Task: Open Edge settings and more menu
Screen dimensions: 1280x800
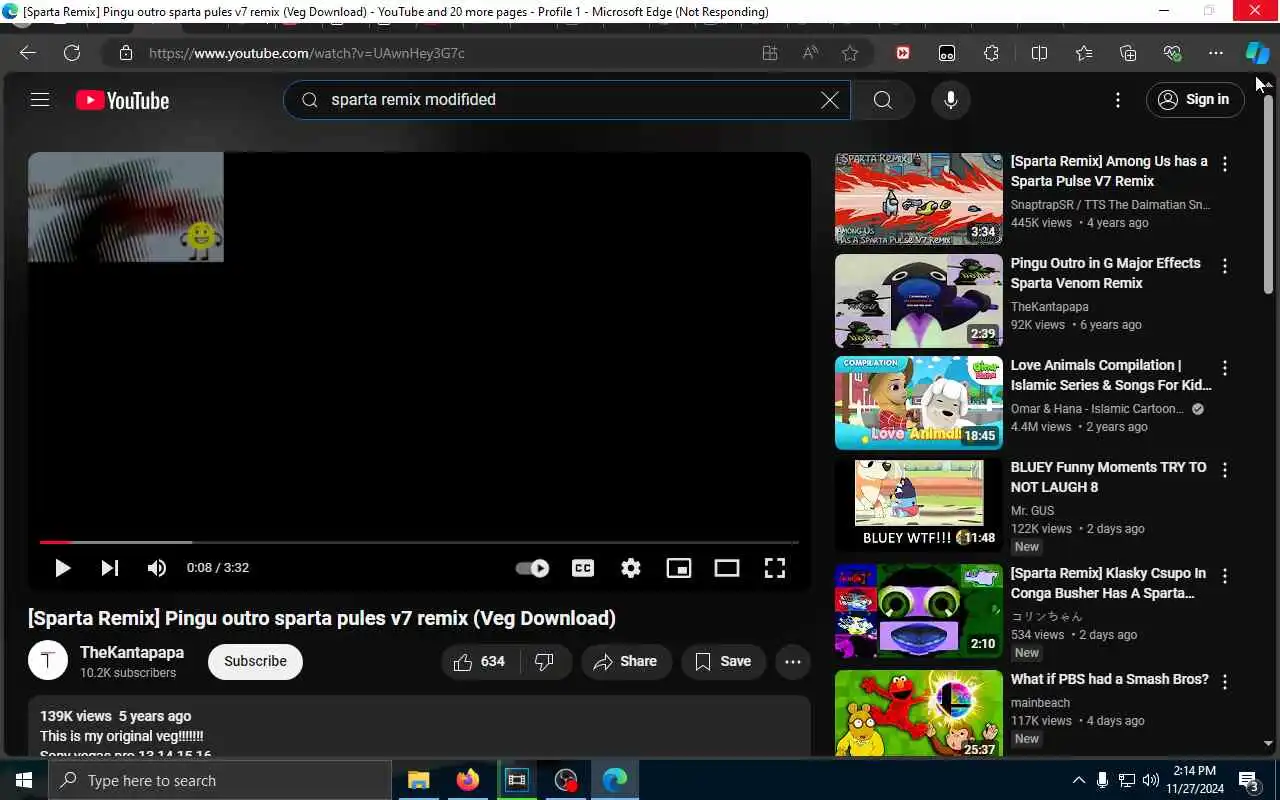Action: click(1216, 53)
